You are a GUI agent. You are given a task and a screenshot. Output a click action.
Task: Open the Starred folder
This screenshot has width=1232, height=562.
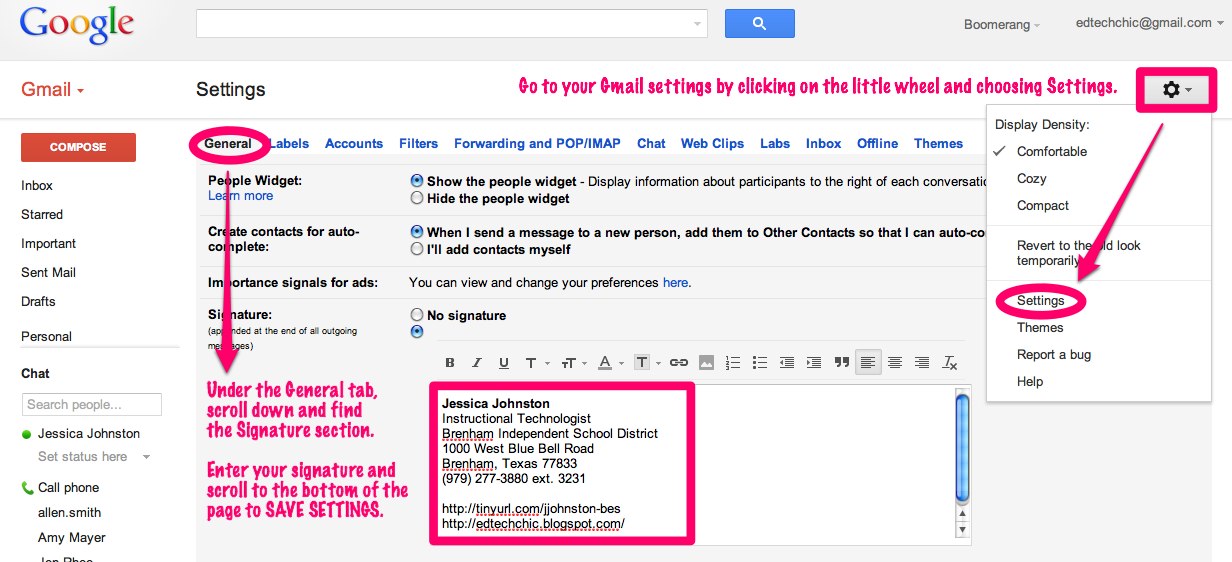[x=42, y=215]
